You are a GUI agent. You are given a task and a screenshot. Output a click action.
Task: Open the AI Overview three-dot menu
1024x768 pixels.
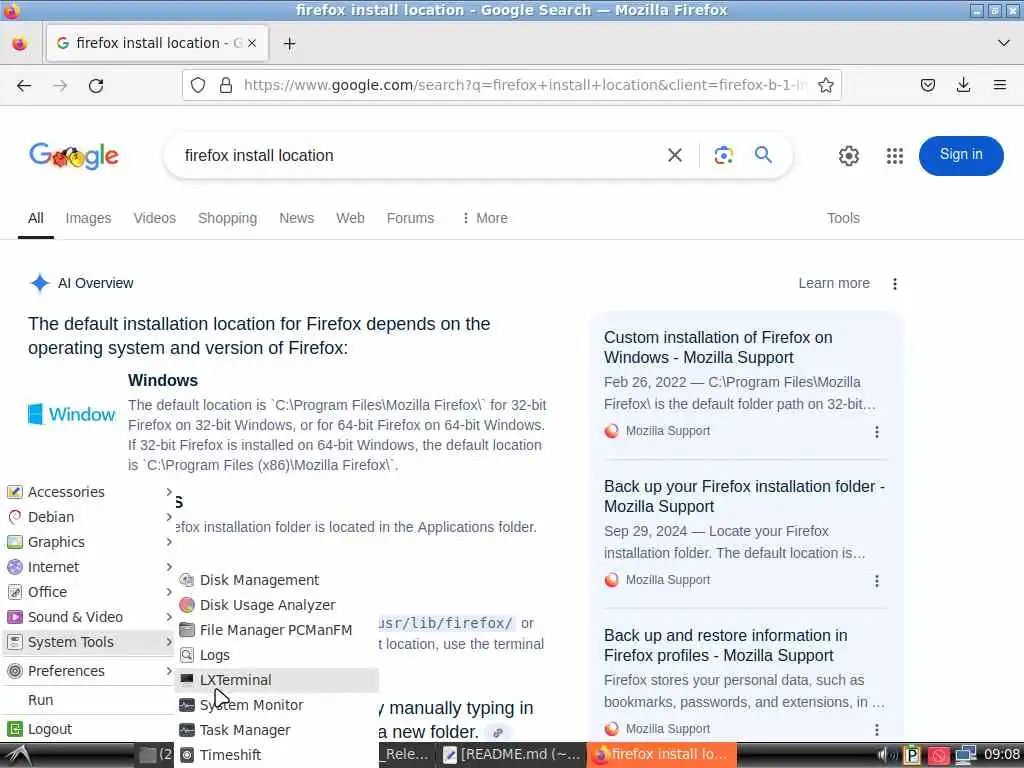click(x=895, y=283)
